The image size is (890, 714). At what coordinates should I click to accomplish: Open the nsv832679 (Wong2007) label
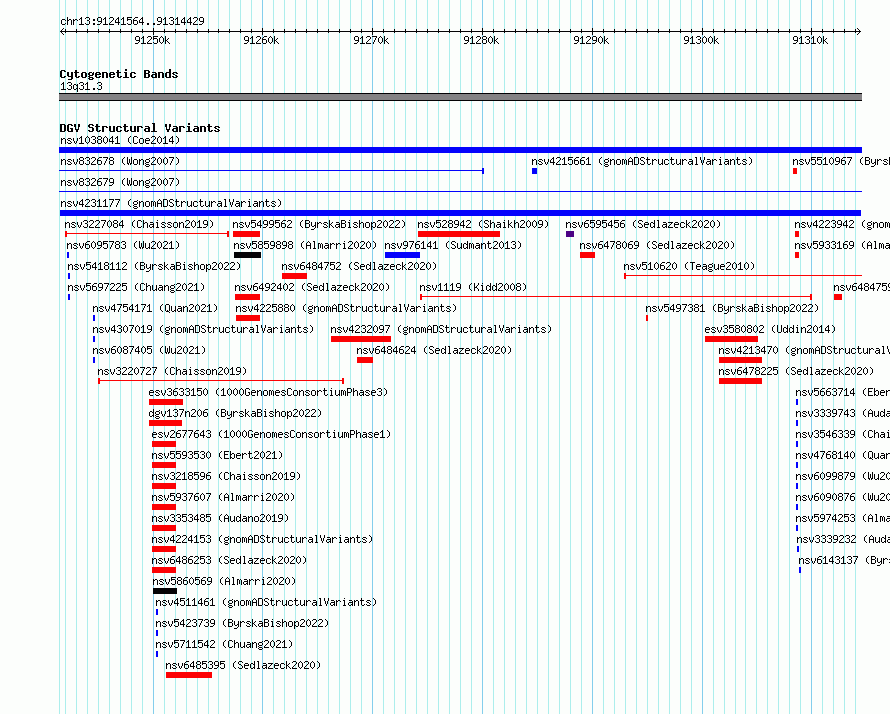tap(120, 182)
